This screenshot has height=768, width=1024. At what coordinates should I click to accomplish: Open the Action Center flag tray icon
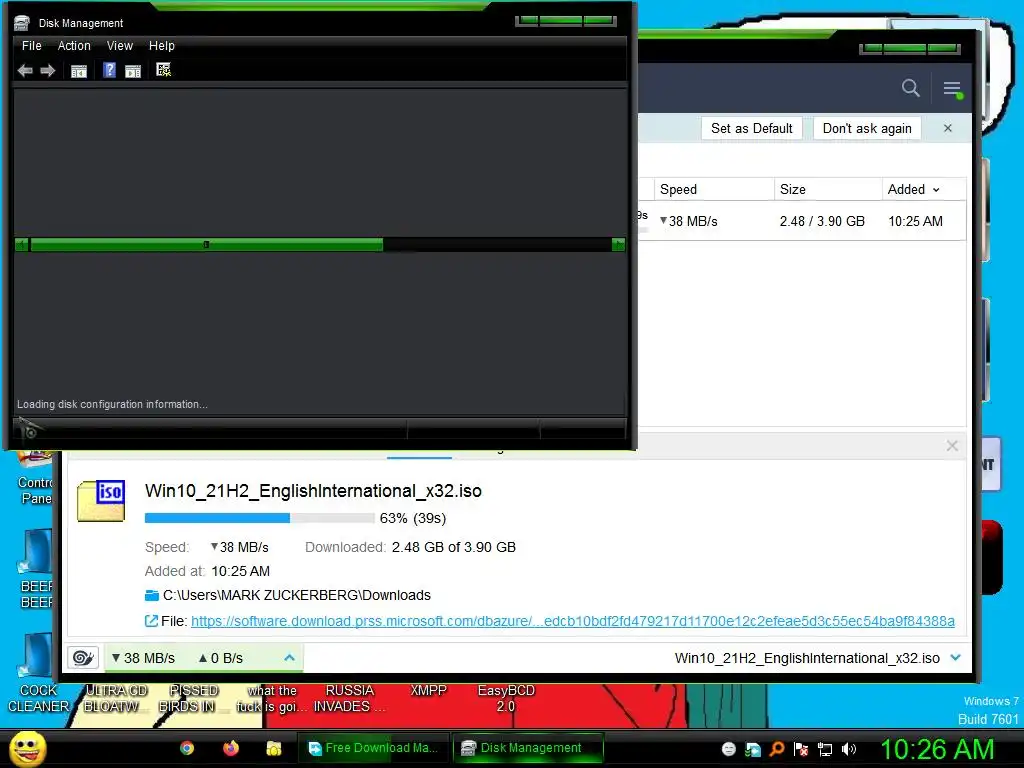click(801, 749)
